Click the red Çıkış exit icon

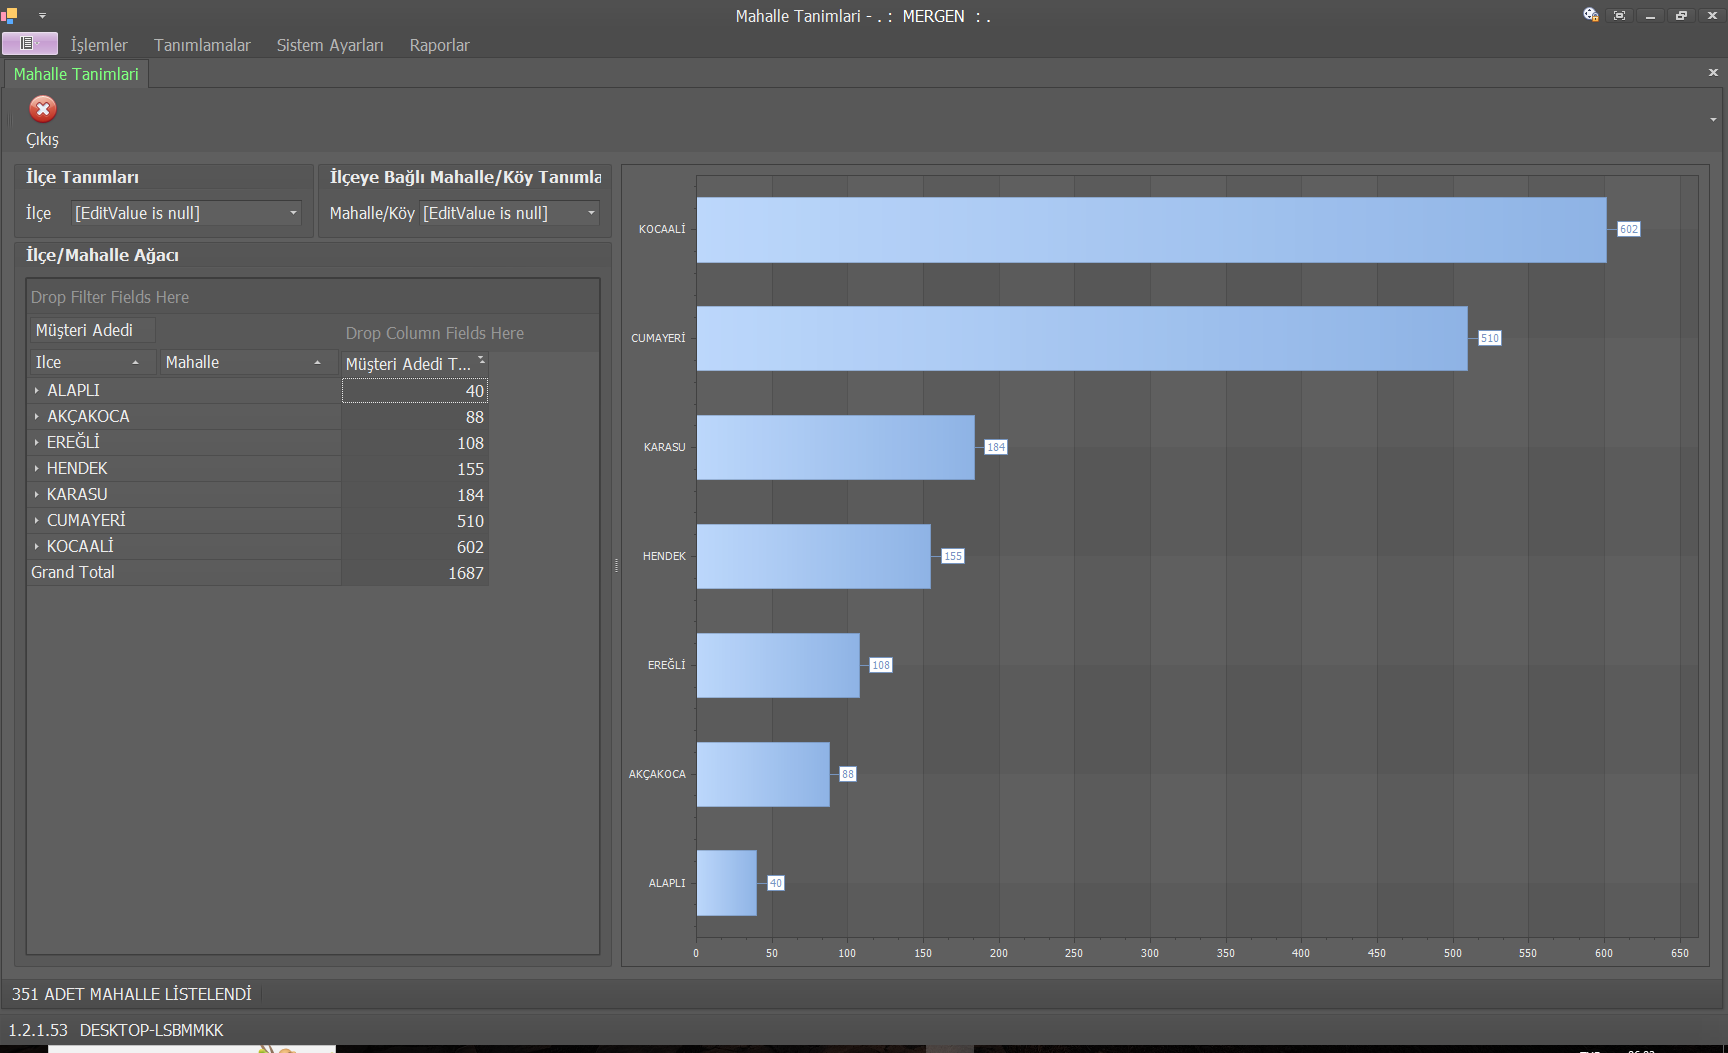(x=42, y=109)
